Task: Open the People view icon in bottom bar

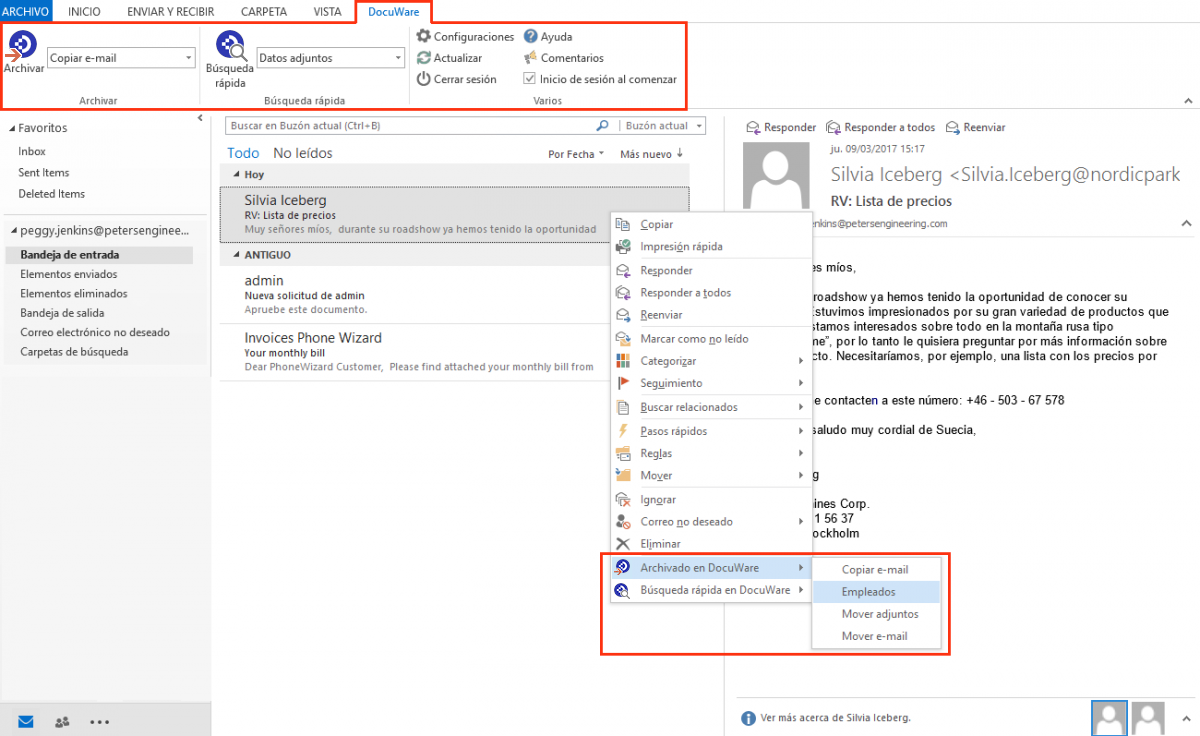Action: tap(62, 721)
